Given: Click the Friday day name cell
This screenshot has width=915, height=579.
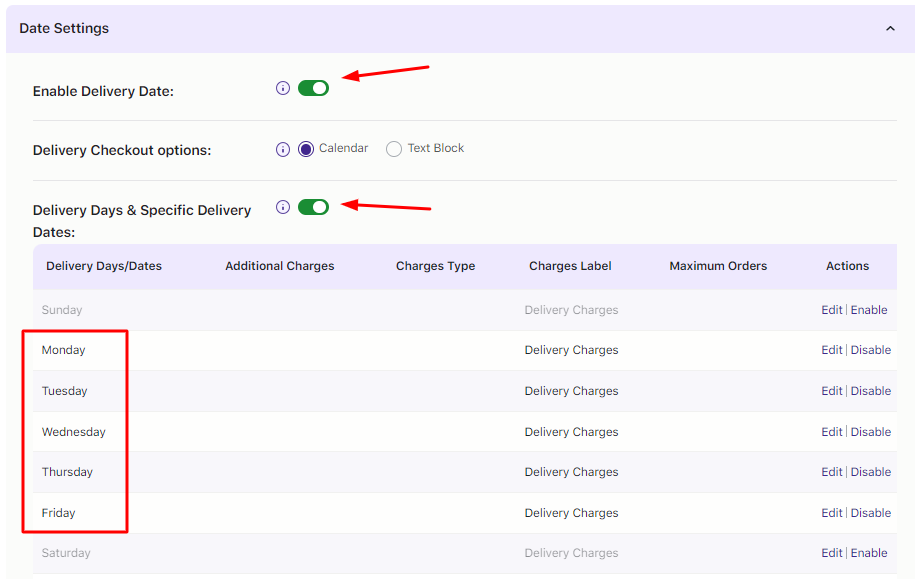Looking at the screenshot, I should [58, 513].
